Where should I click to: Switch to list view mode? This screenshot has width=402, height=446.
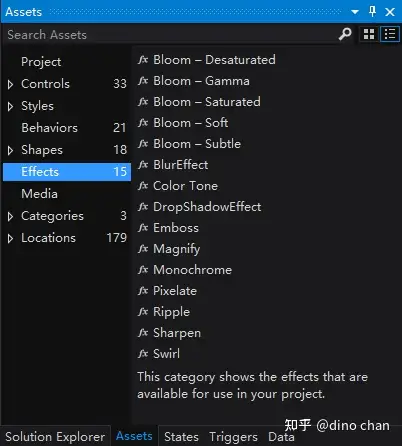pos(390,34)
